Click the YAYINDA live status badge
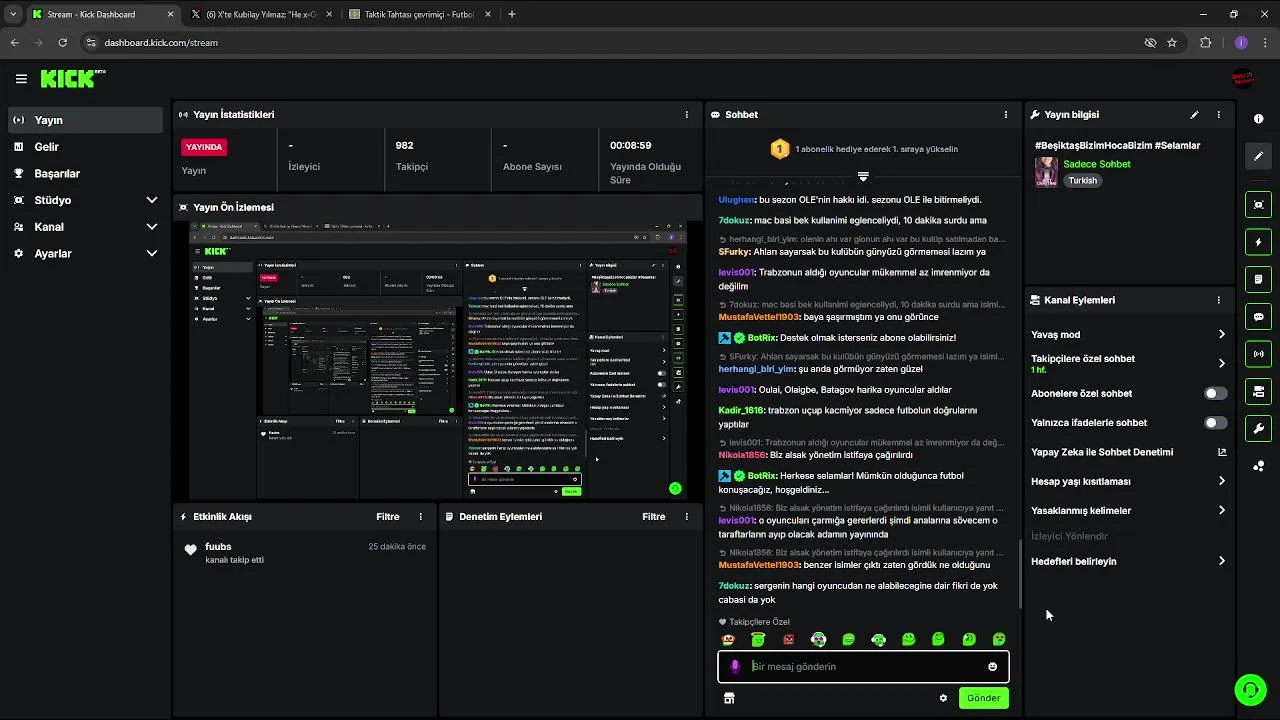Screen dimensions: 1280x720 pos(204,147)
